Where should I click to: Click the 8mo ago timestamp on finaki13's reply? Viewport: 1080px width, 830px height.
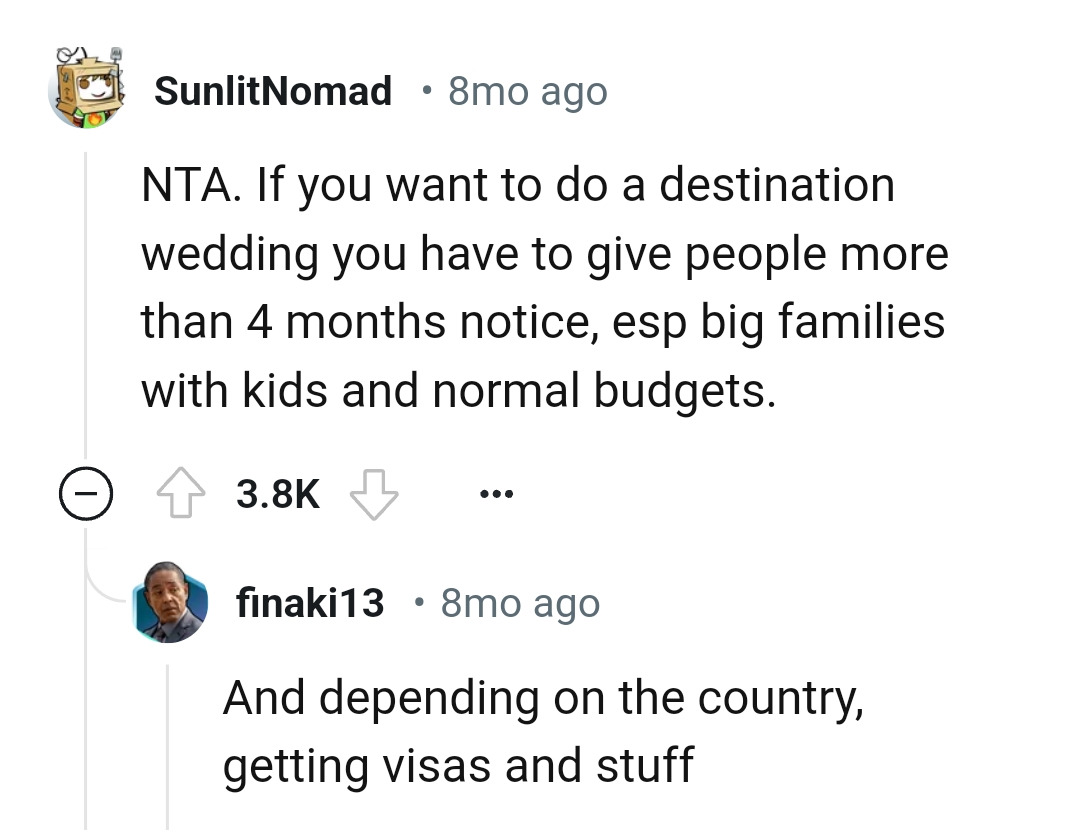point(519,602)
